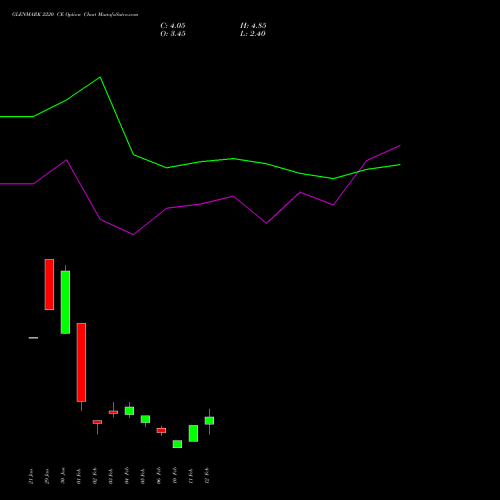The width and height of the screenshot is (500, 500).
Task: Click the 12 Feb date label
Action: pyautogui.click(x=207, y=476)
